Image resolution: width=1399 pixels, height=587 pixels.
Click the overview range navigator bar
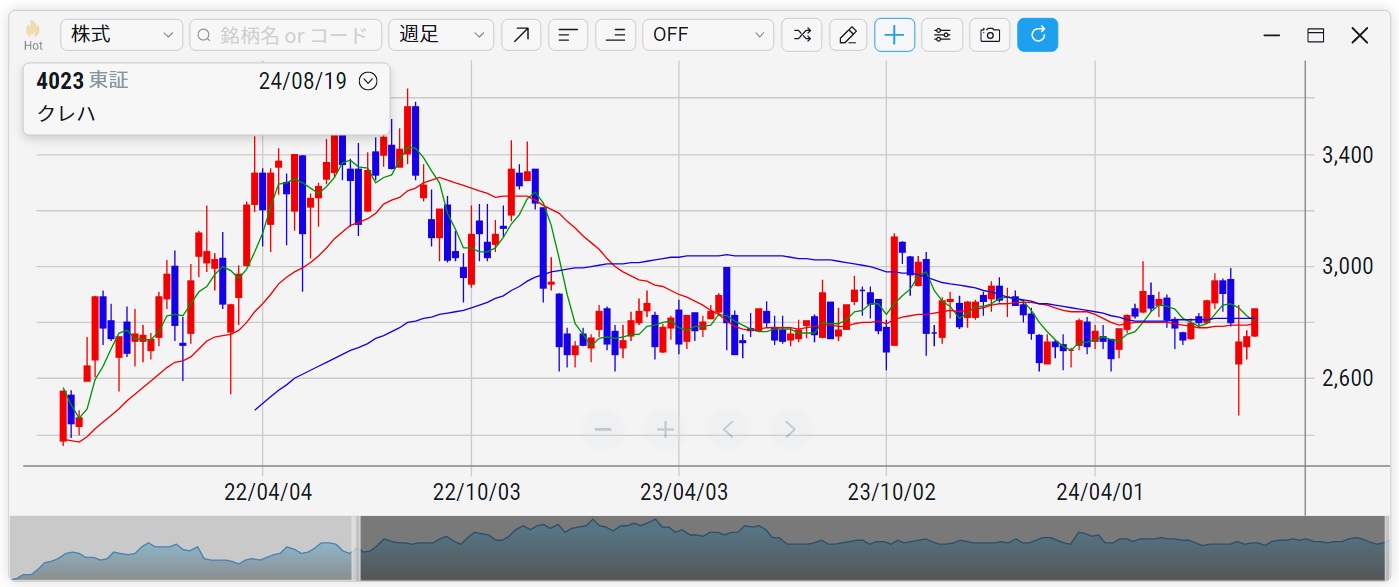tap(870, 547)
